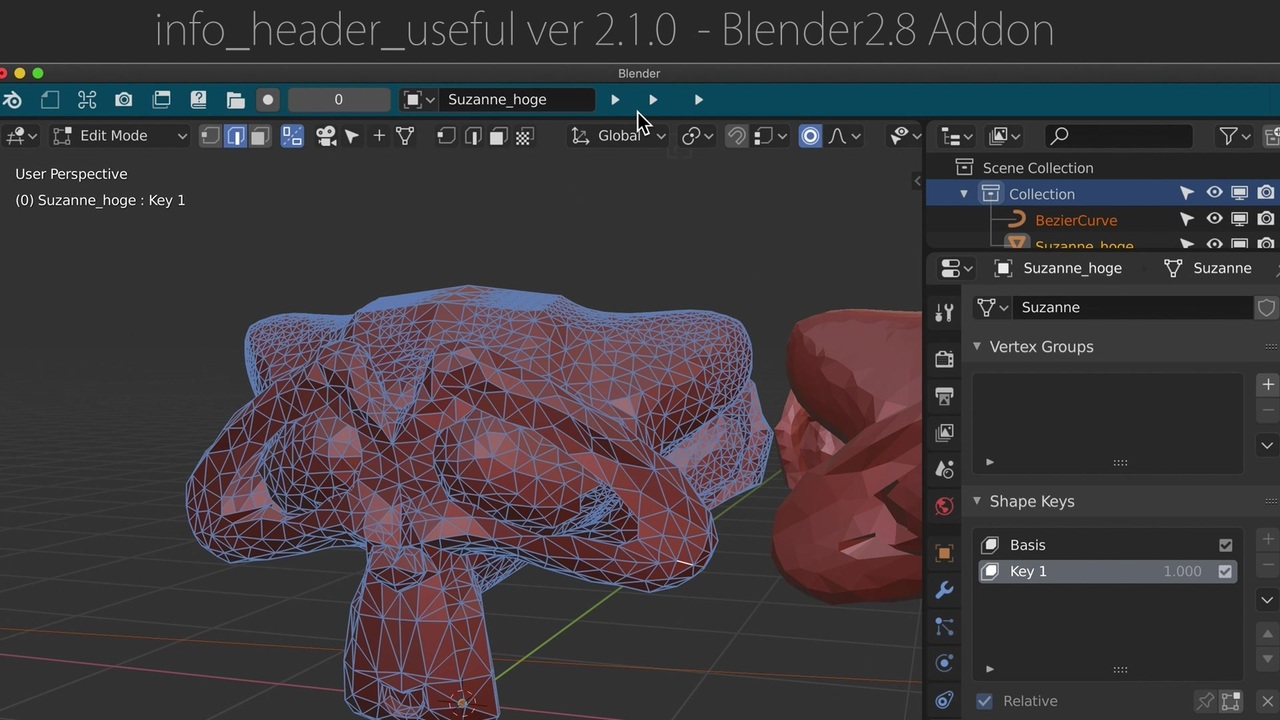This screenshot has height=720, width=1280.
Task: Switch to face select mode
Action: pyautogui.click(x=260, y=136)
